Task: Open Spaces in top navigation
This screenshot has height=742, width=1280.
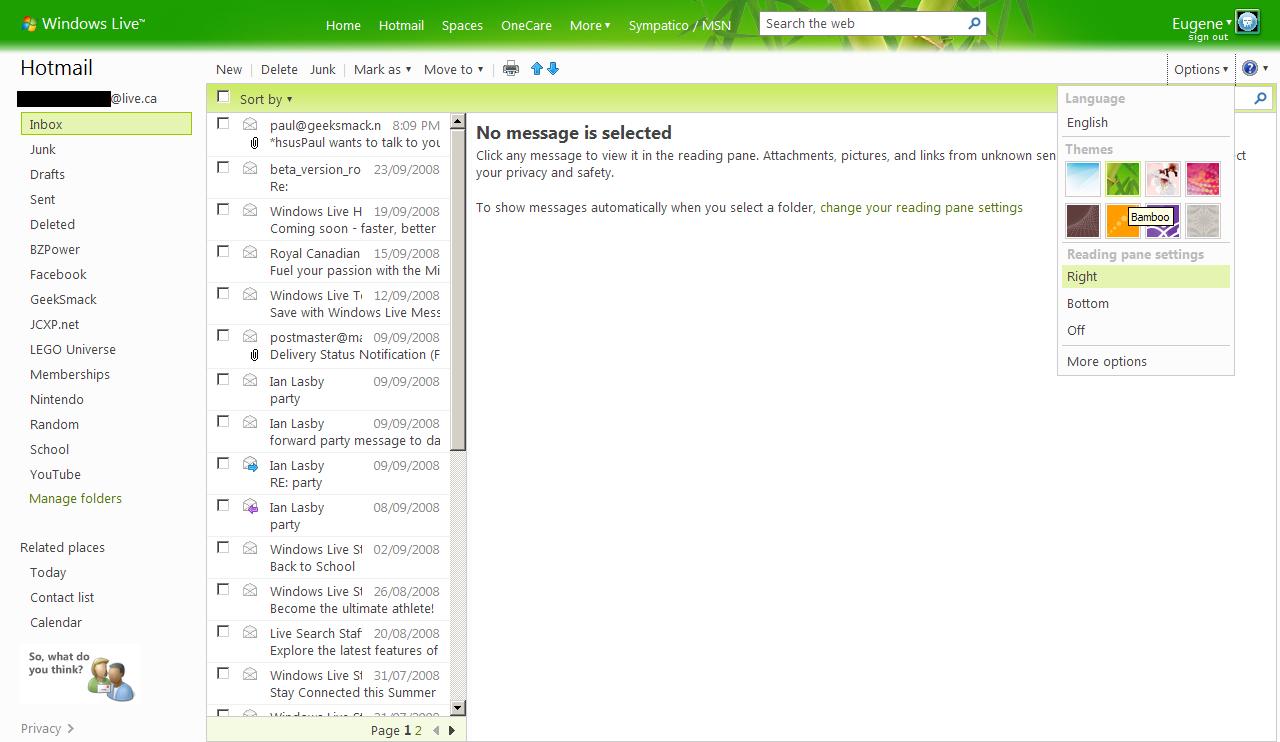Action: [462, 25]
